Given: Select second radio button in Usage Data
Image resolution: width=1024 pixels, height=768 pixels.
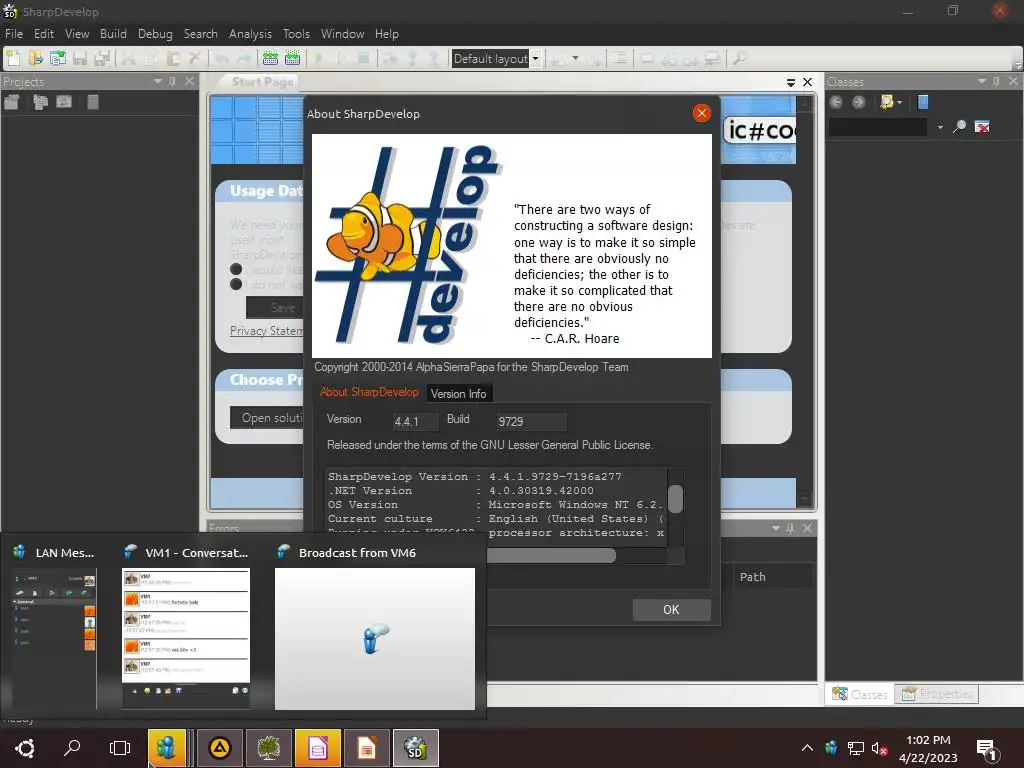Looking at the screenshot, I should click(x=236, y=284).
